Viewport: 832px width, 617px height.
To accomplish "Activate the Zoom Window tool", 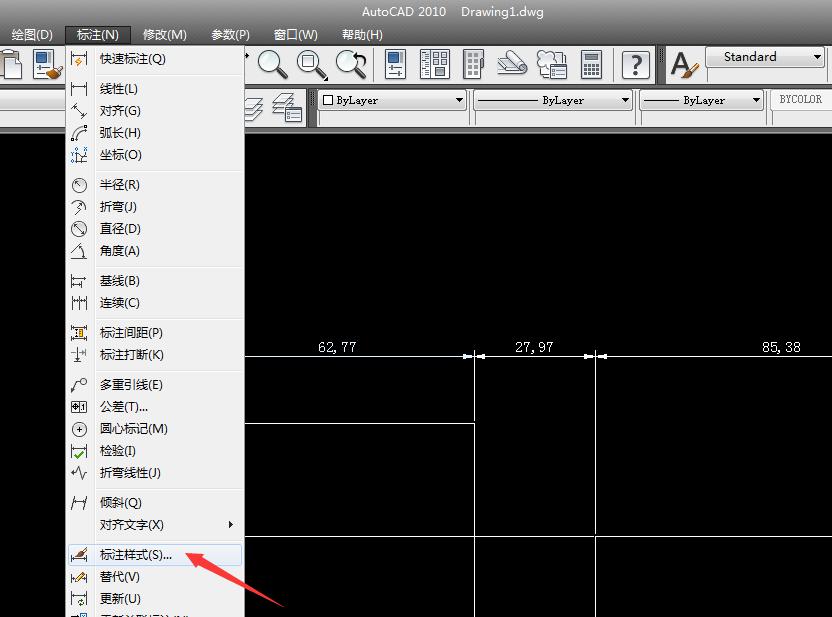I will pos(309,64).
